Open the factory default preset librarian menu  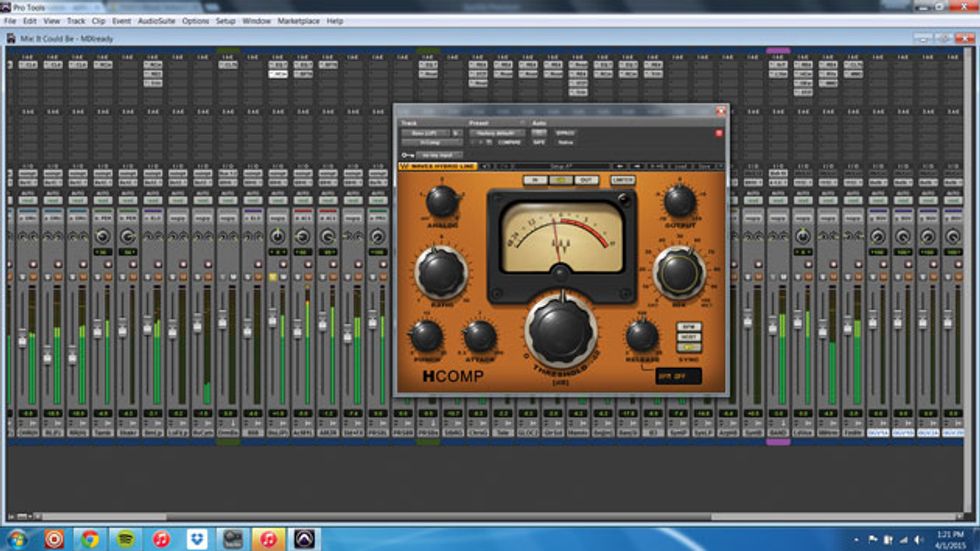pos(497,133)
